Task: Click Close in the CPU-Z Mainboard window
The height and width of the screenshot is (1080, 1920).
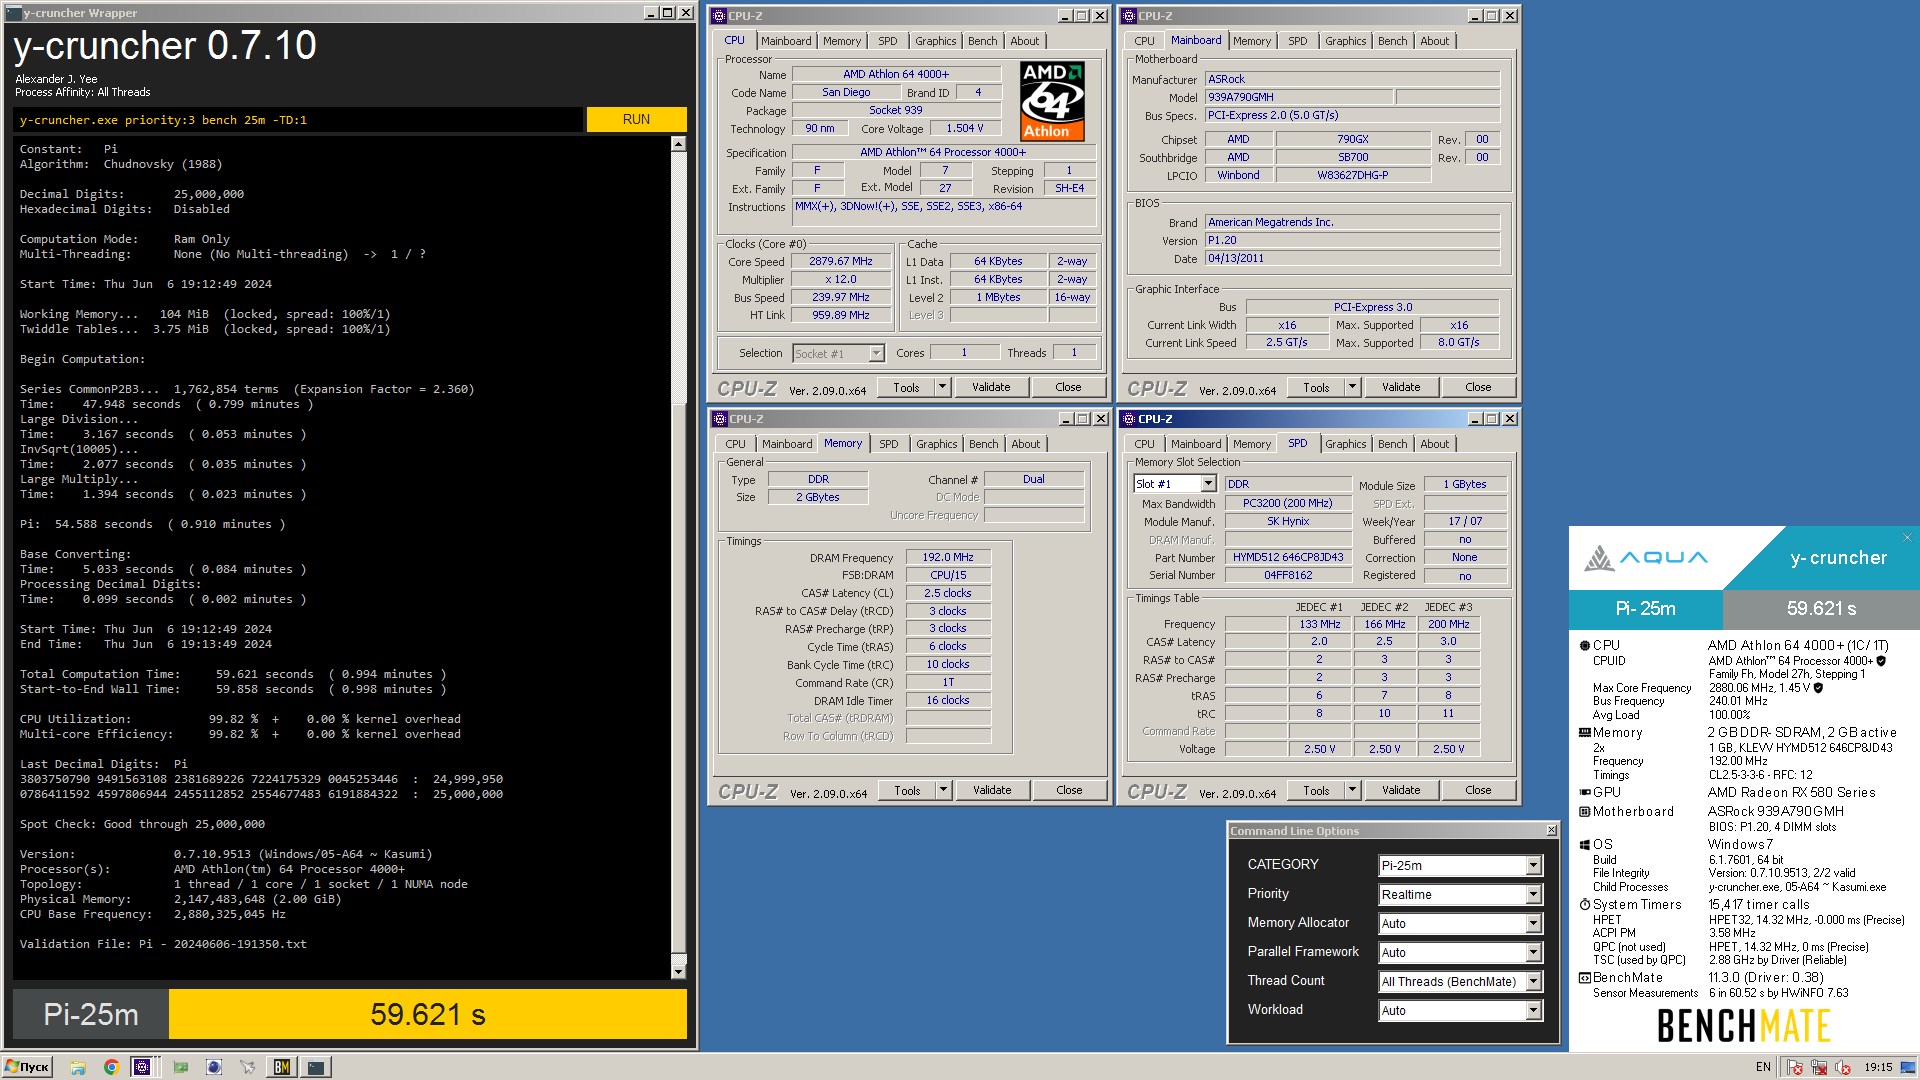Action: click(1478, 387)
